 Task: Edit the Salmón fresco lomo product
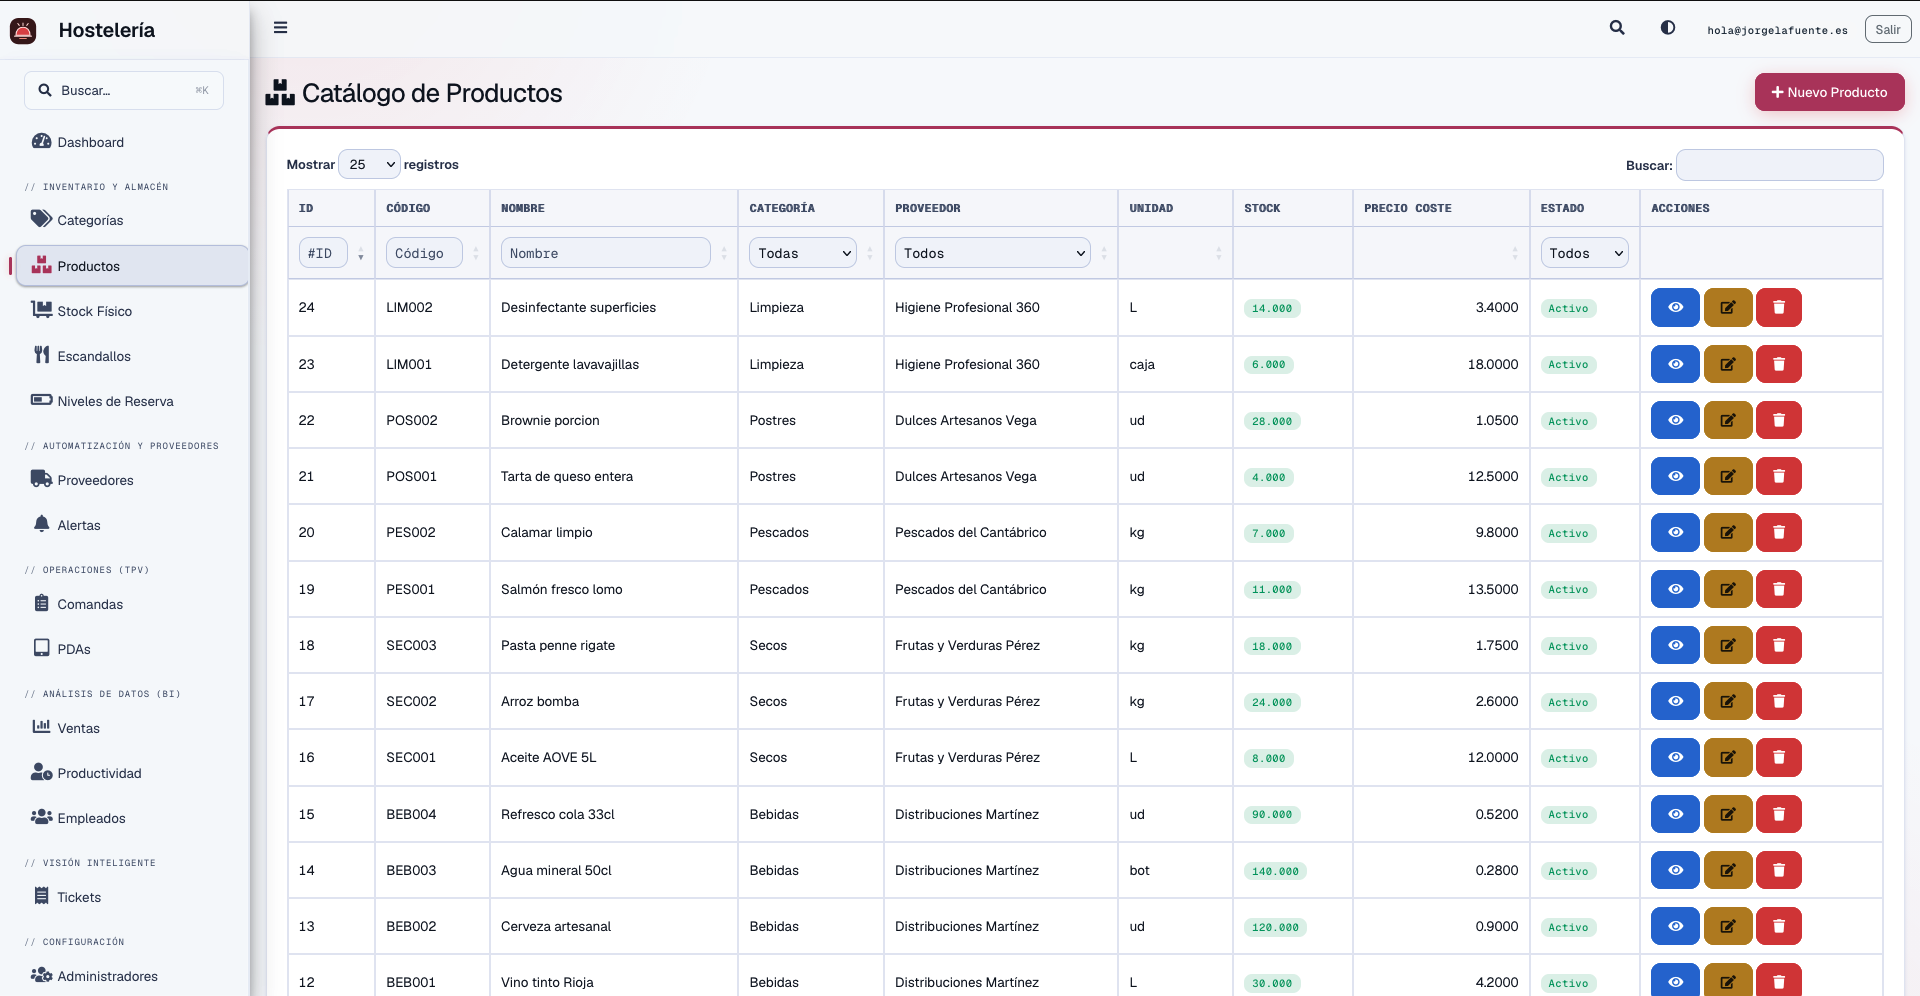[1728, 589]
